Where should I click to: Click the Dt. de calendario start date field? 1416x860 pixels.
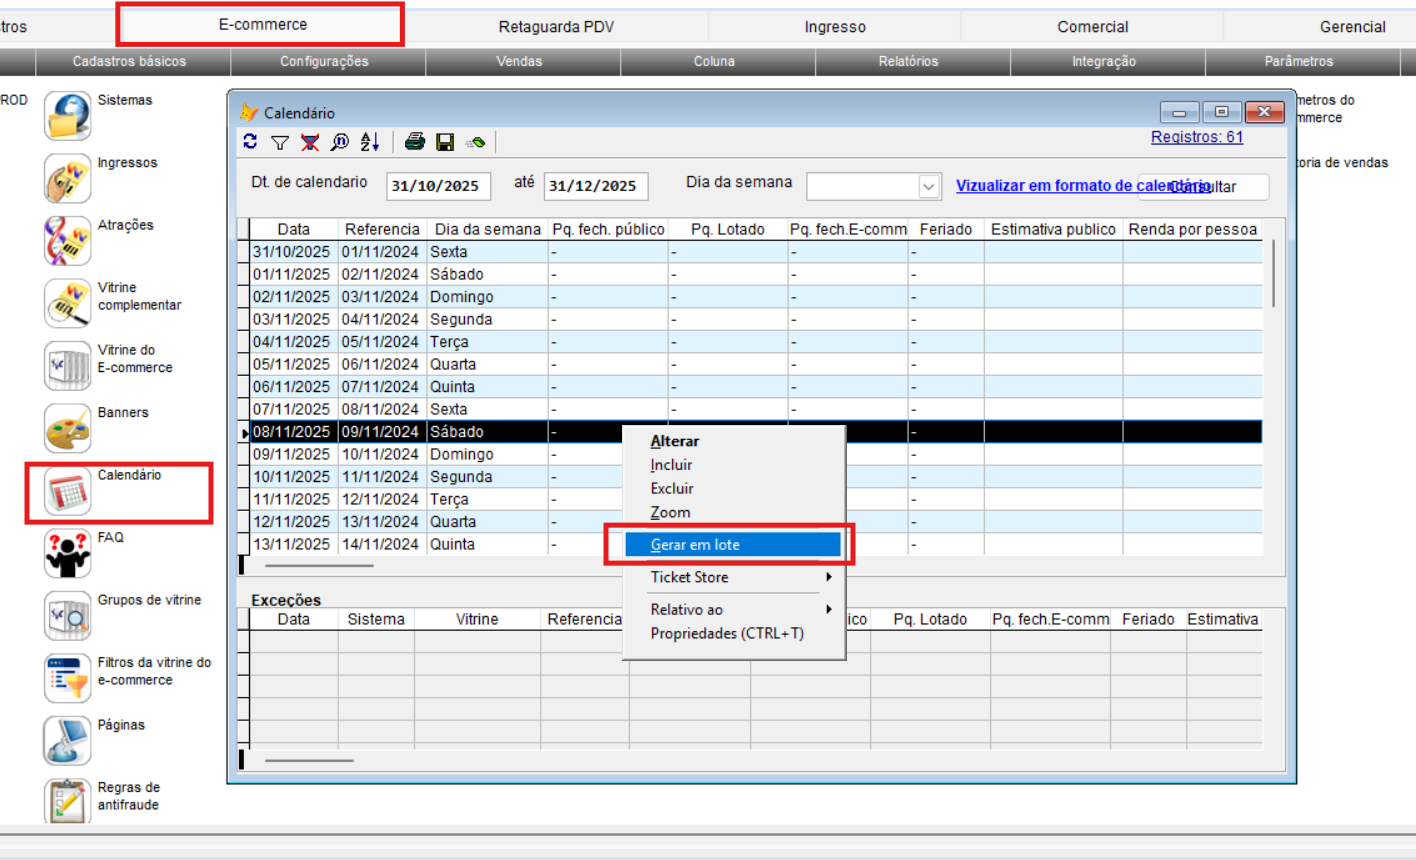437,186
